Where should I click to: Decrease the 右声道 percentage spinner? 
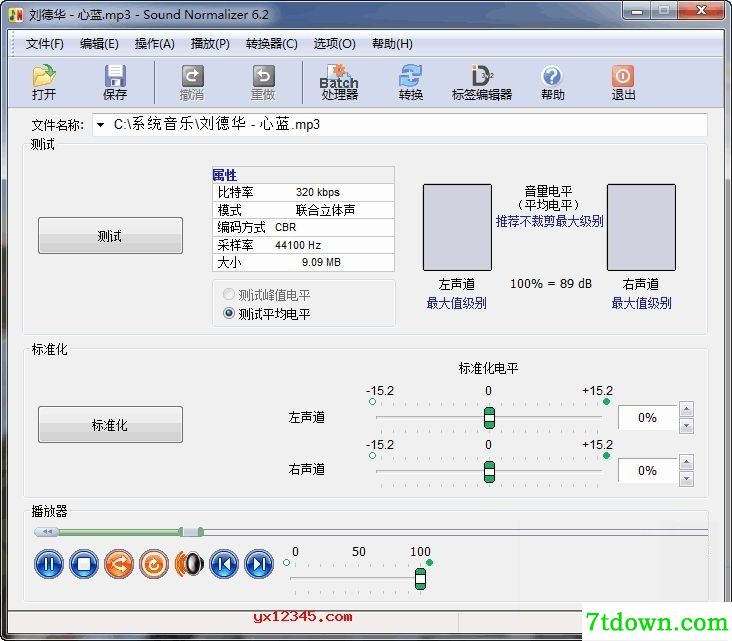[x=686, y=479]
